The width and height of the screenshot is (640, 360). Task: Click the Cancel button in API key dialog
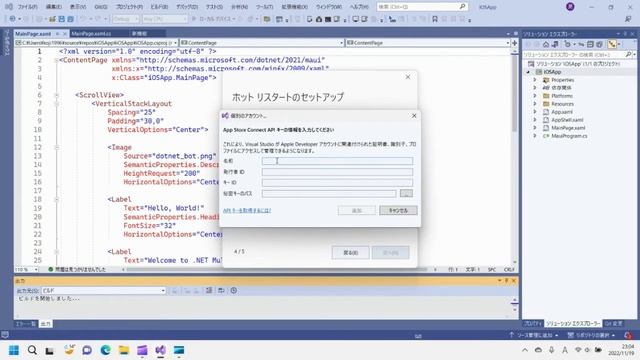pos(398,211)
